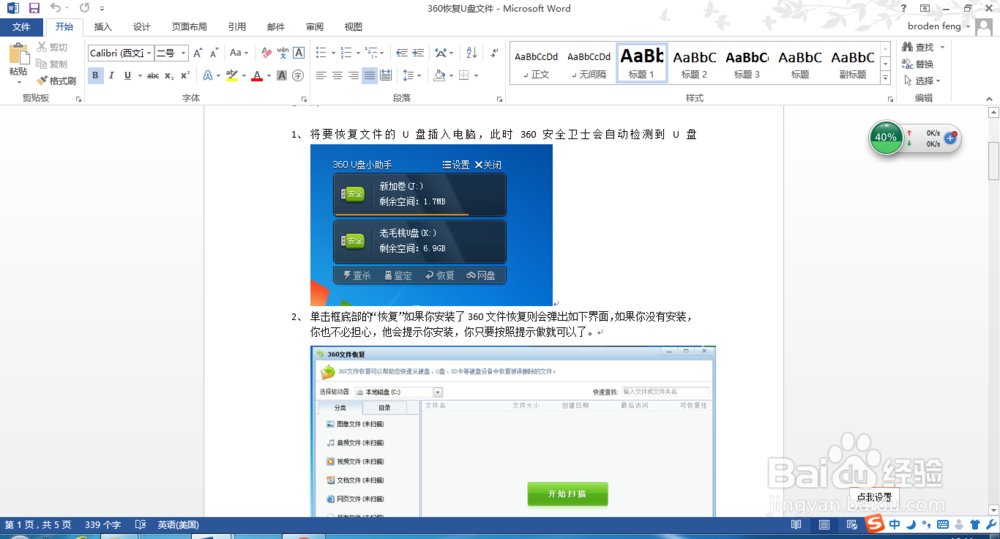Show or hide paragraph marks
This screenshot has height=539, width=1000.
click(x=495, y=53)
